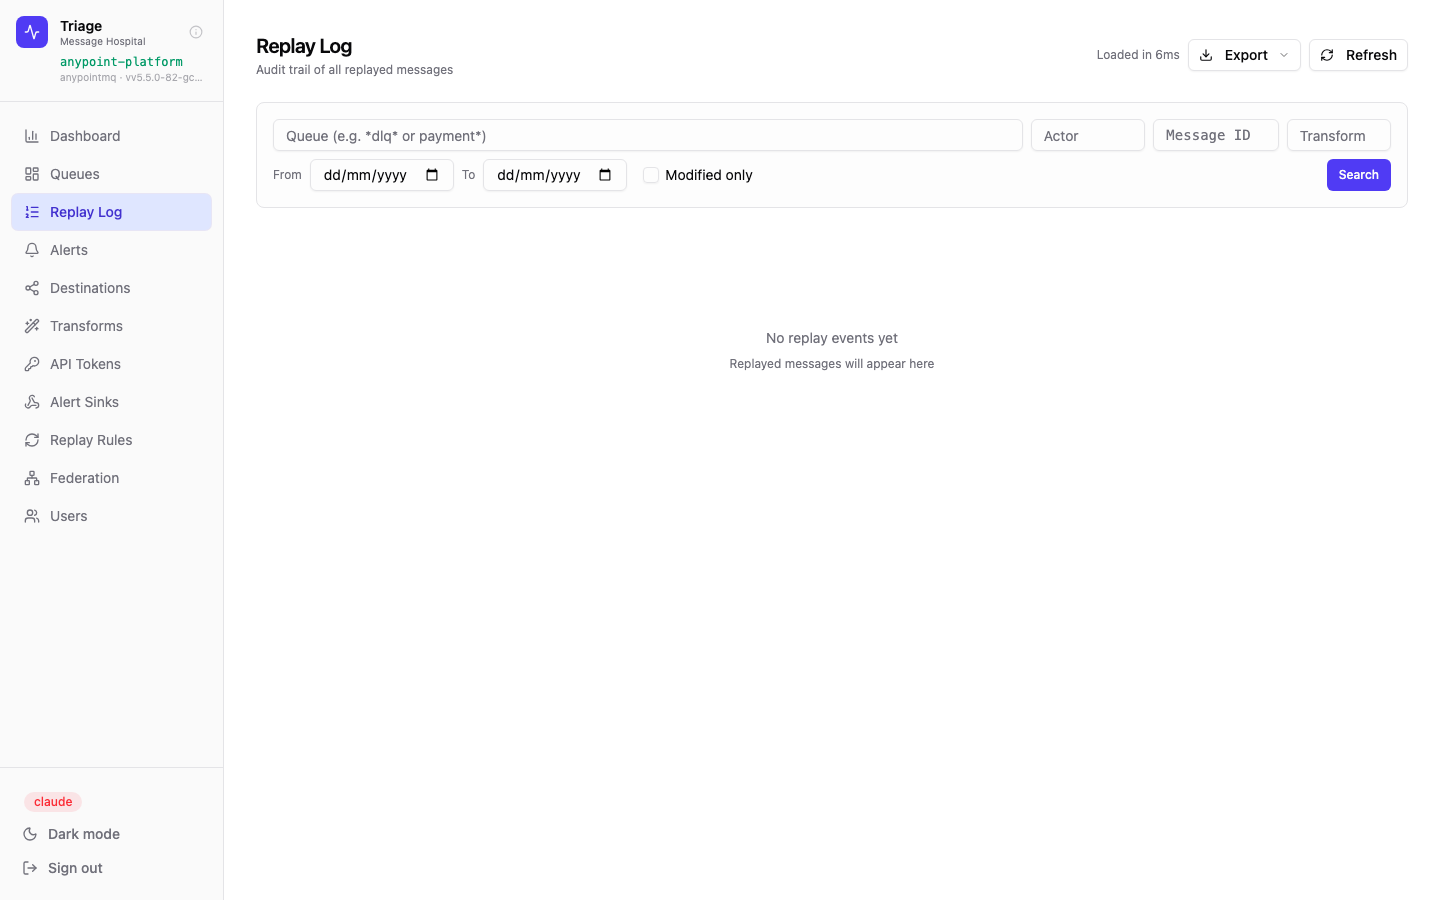Click the Export button label
Screen dimensions: 1440x900
[1246, 55]
